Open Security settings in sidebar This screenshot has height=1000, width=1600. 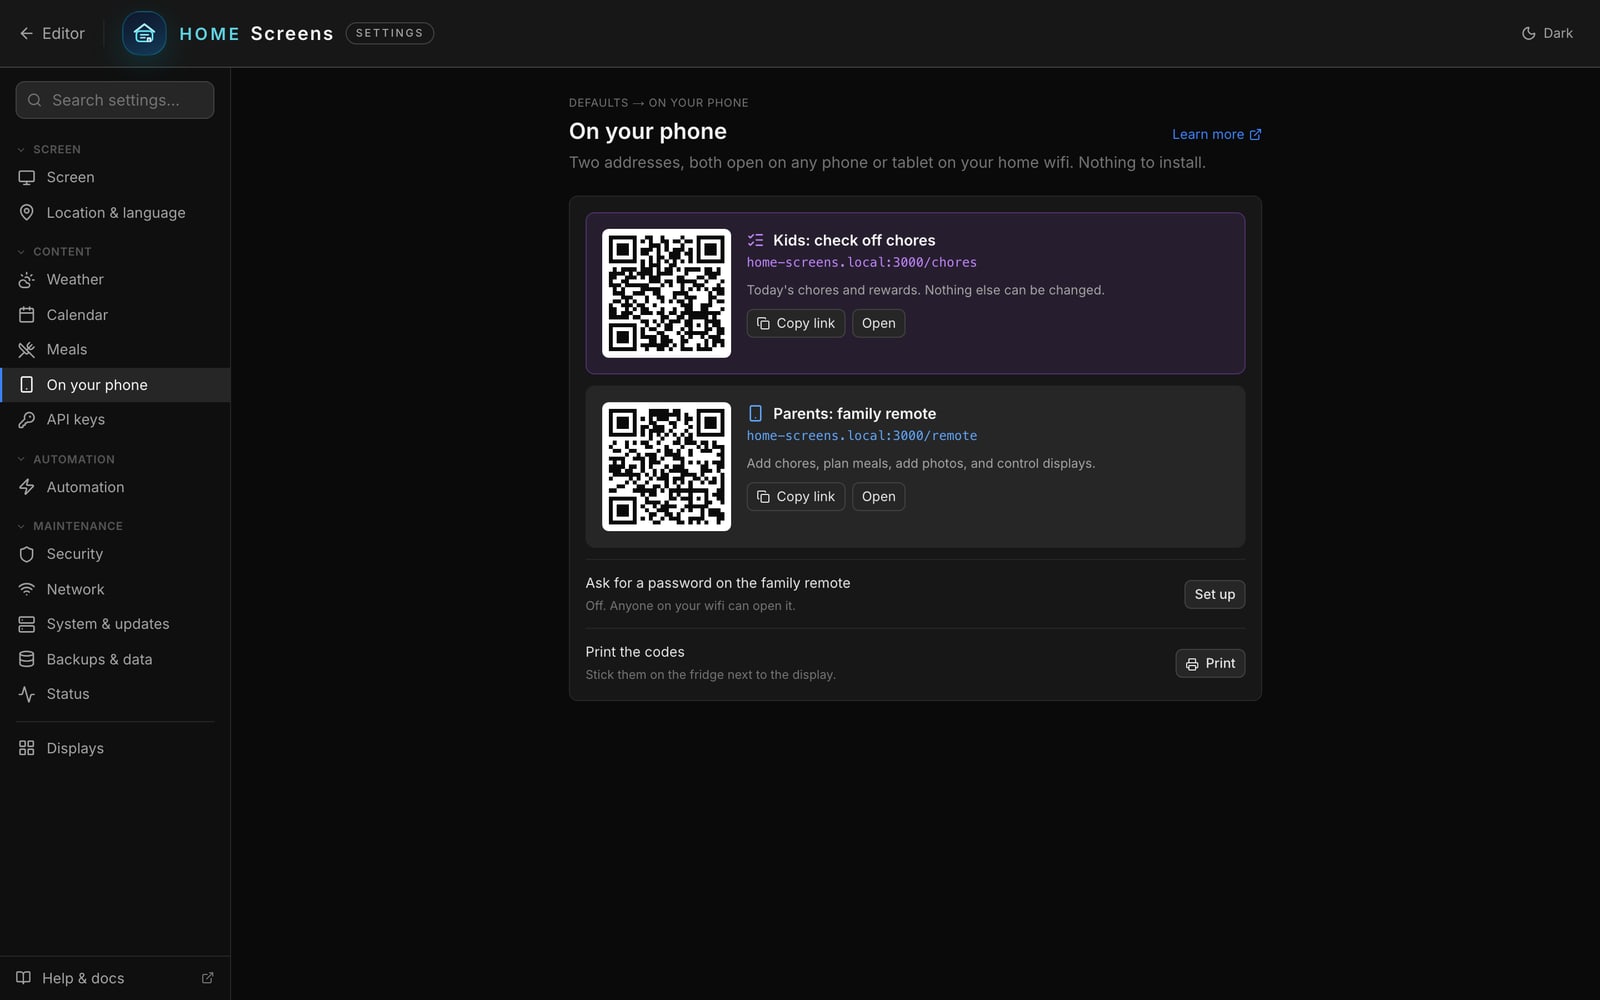[115, 554]
